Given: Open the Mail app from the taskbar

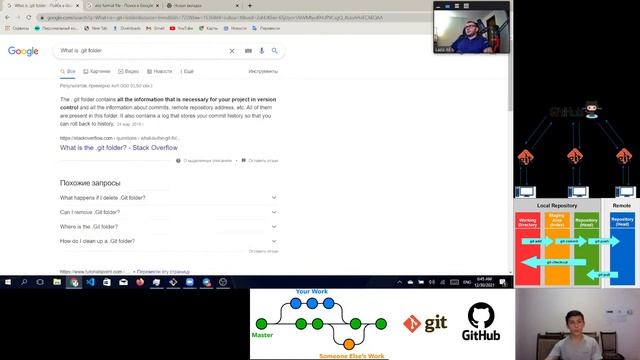Looking at the screenshot, I should click(123, 282).
